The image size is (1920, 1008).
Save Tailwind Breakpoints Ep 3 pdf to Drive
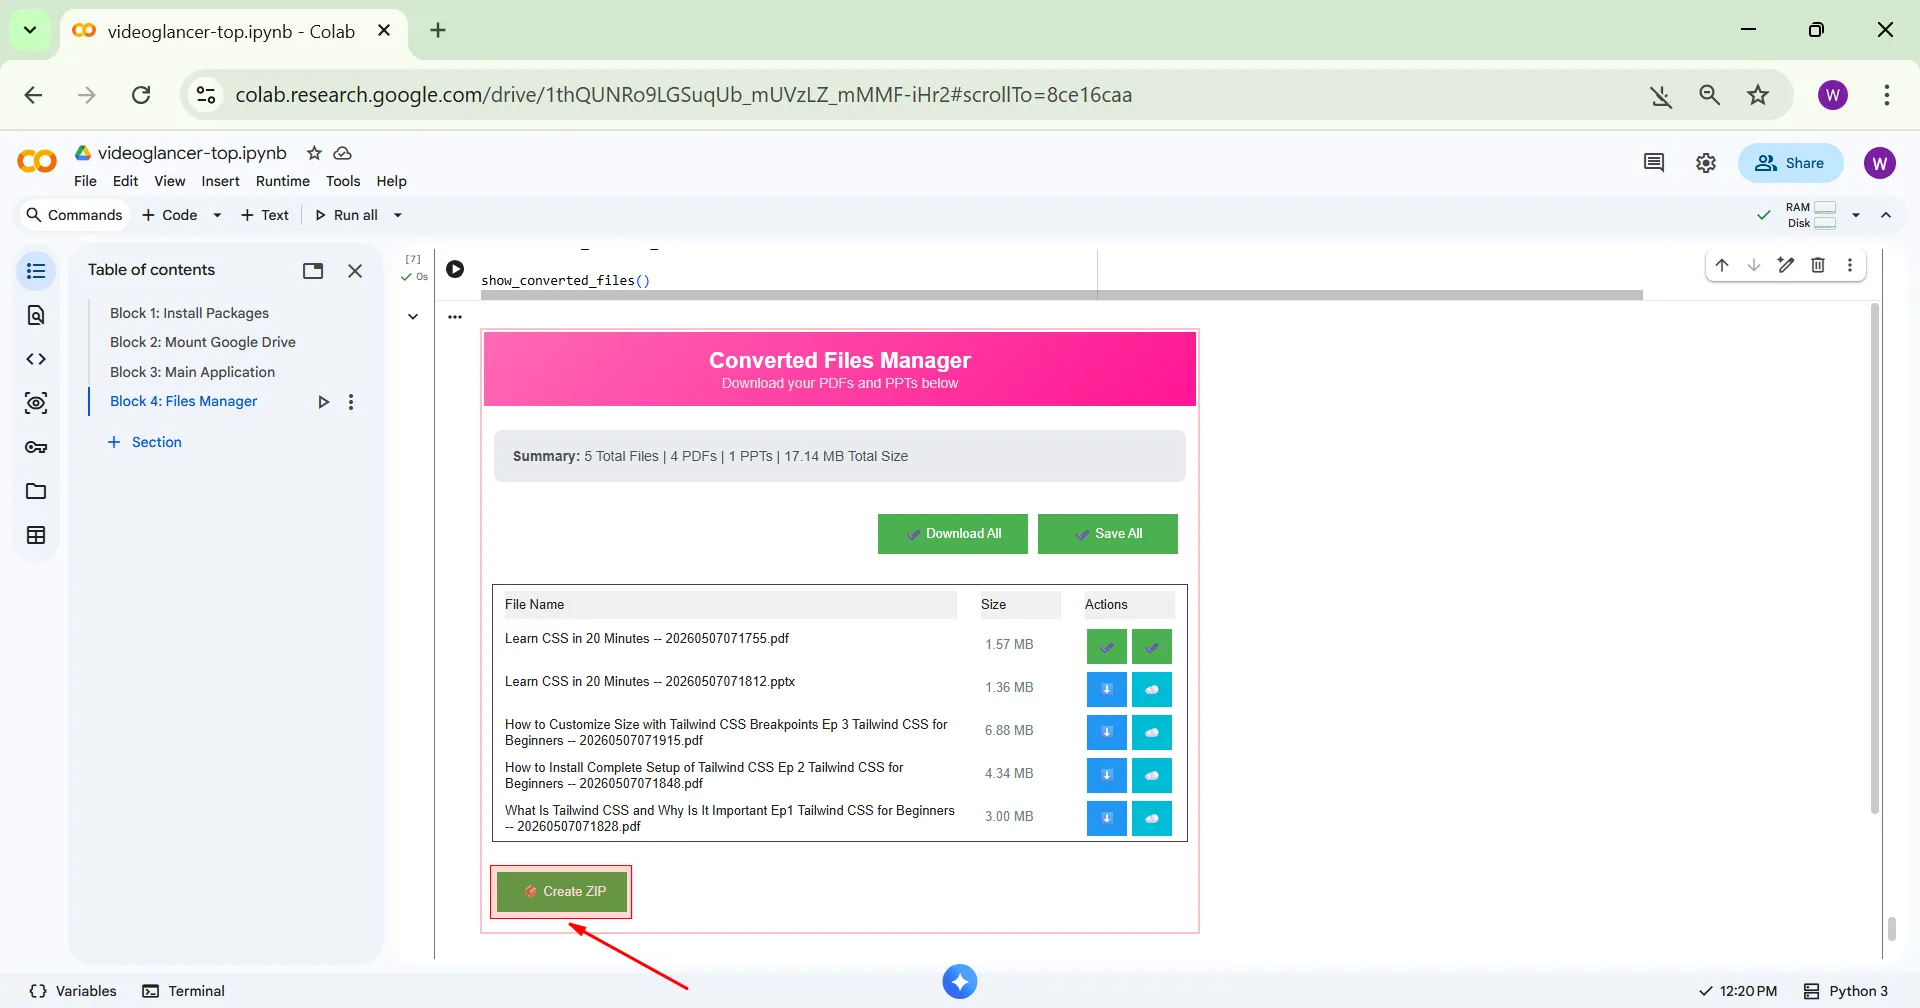point(1152,732)
